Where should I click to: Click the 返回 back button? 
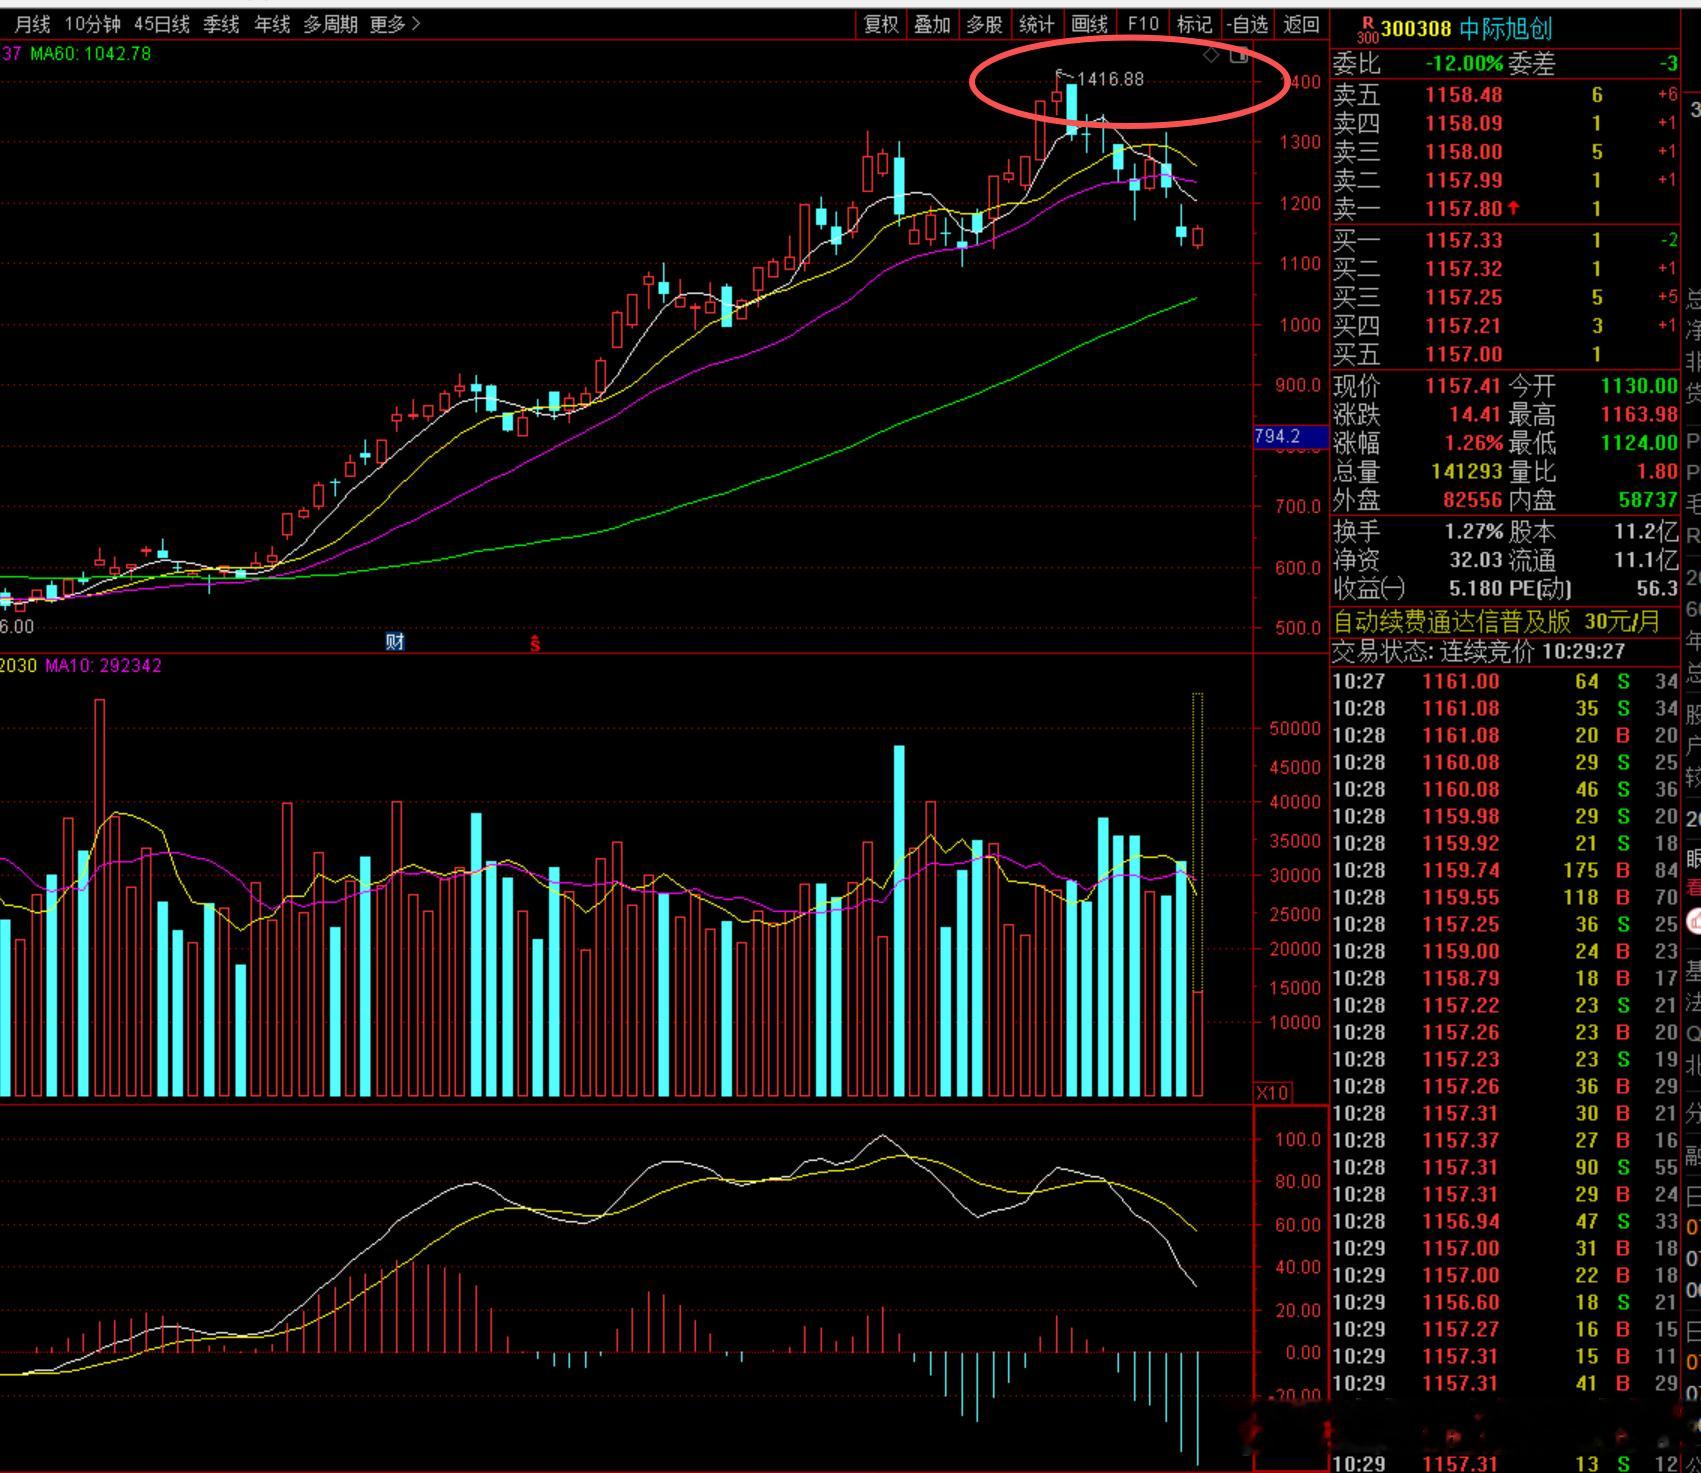coord(1301,24)
